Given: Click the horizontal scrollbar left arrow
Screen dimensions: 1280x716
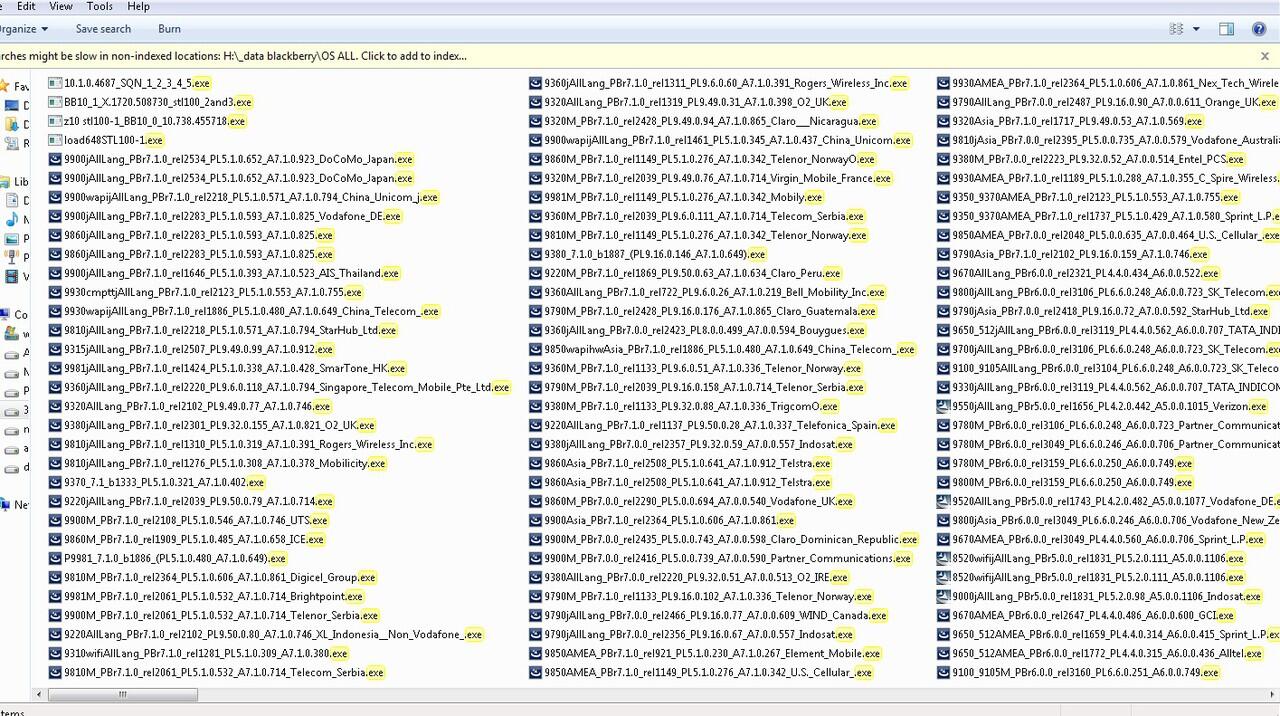Looking at the screenshot, I should point(39,695).
